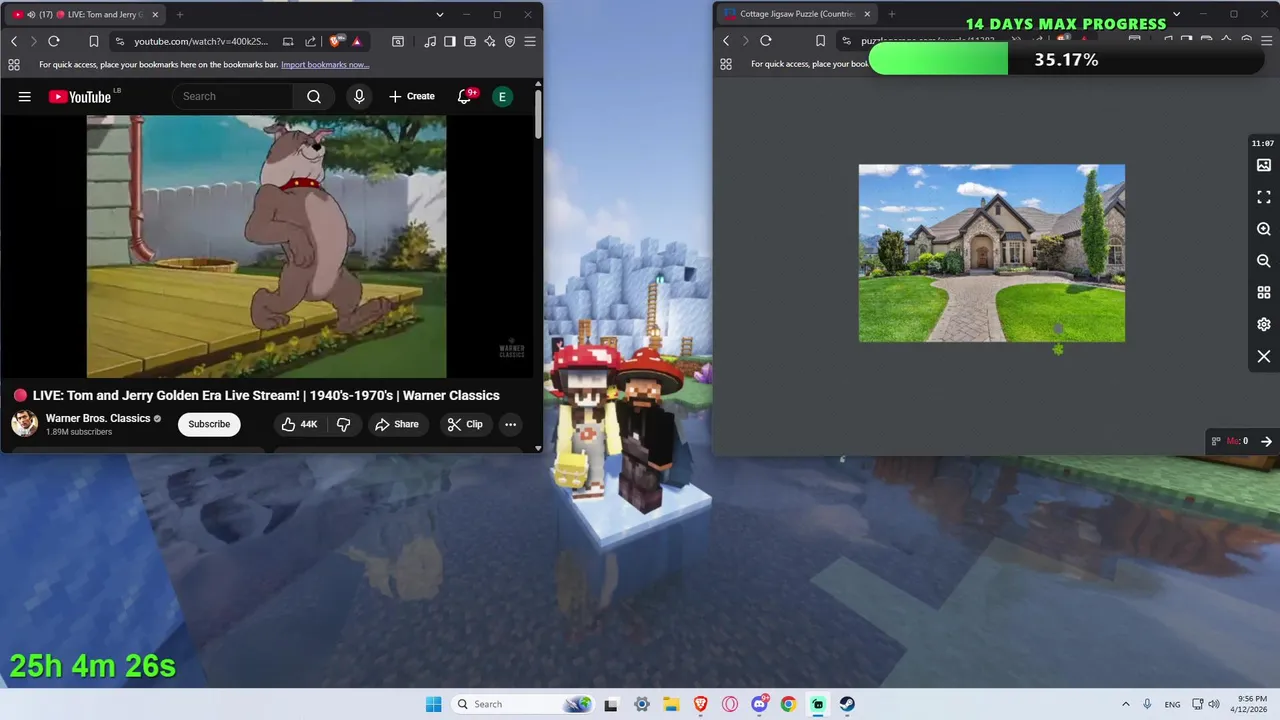Close the Tom and Jerry tab
Screen dimensions: 1280x720
pos(155,15)
